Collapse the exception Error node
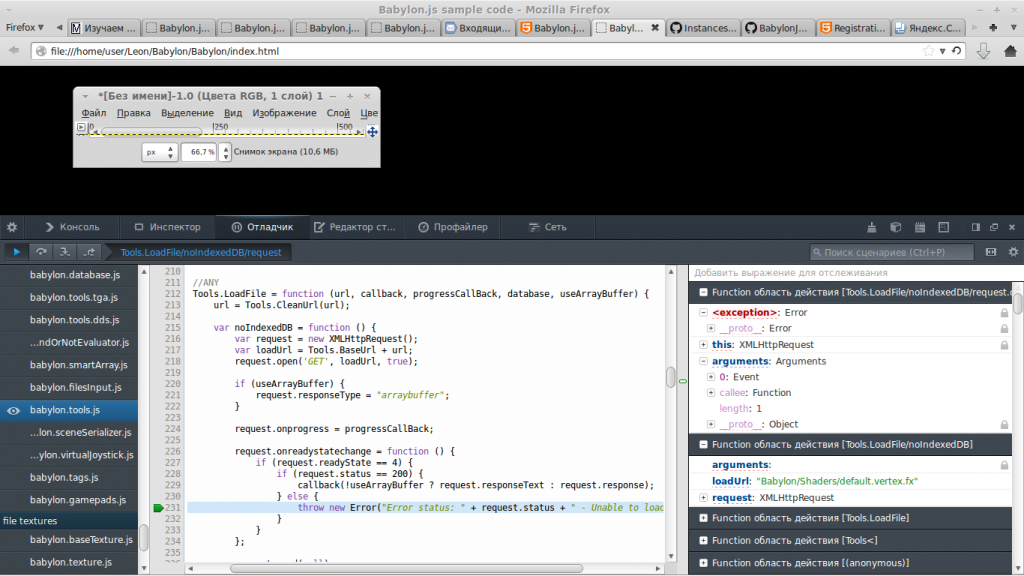The width and height of the screenshot is (1024, 576). coord(703,313)
